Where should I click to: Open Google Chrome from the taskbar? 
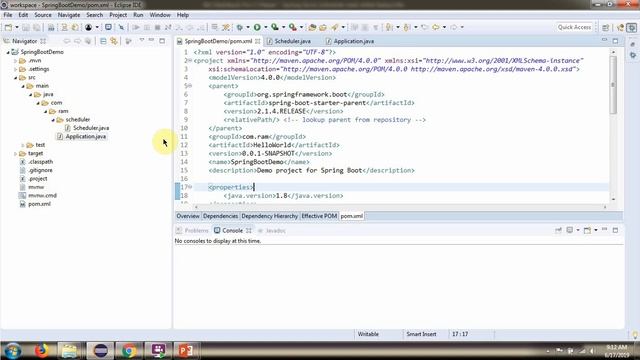[x=129, y=350]
